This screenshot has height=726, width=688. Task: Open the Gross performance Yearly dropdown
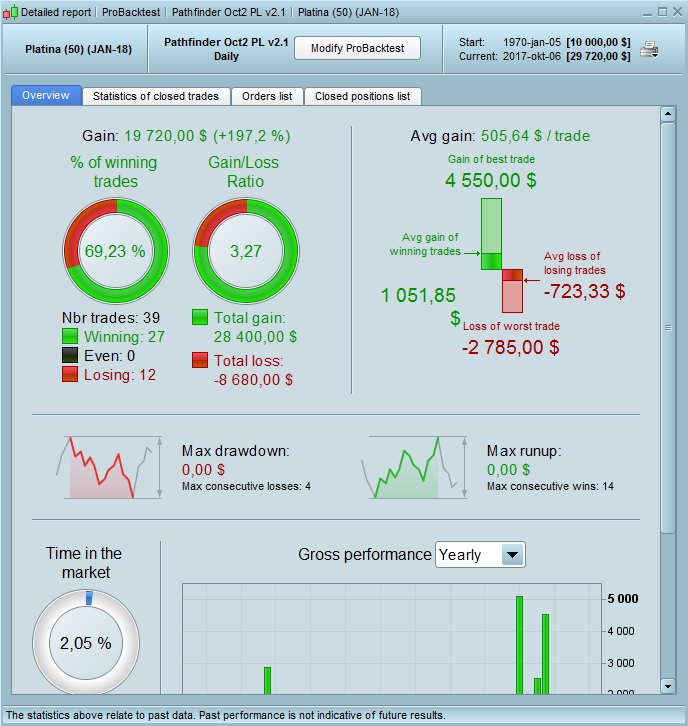coord(480,554)
